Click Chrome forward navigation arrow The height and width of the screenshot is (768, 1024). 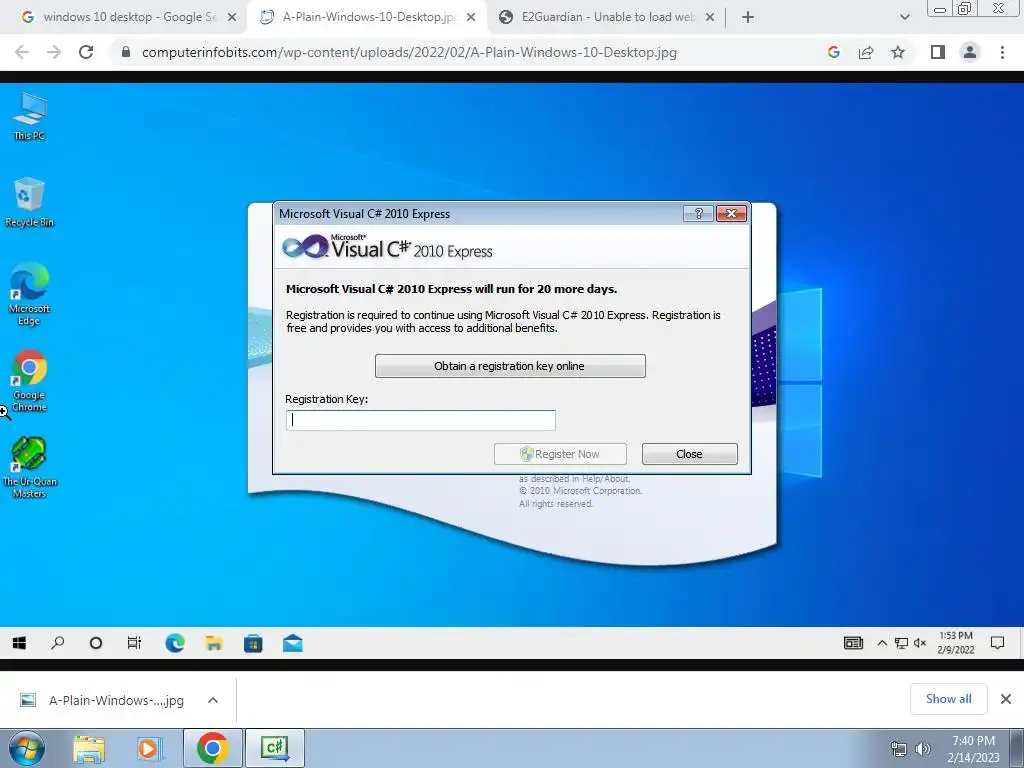point(54,52)
